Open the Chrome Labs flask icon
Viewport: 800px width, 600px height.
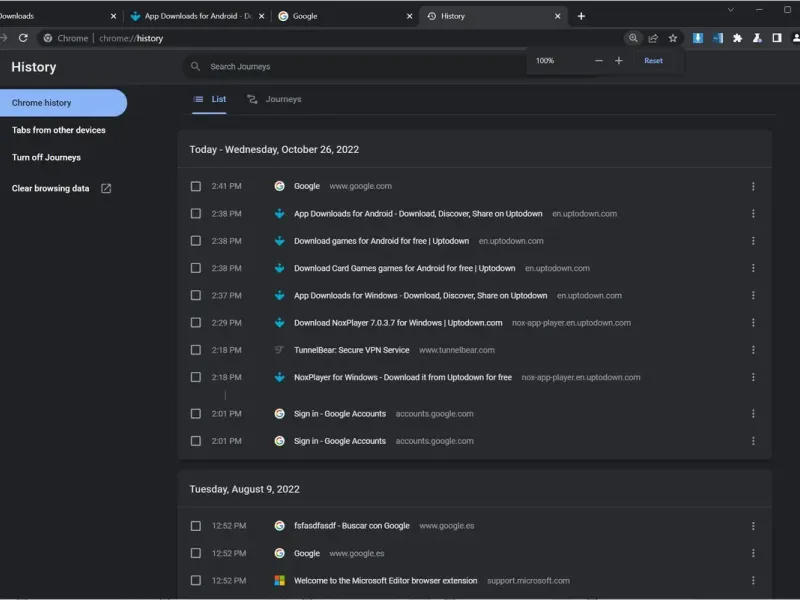click(758, 38)
